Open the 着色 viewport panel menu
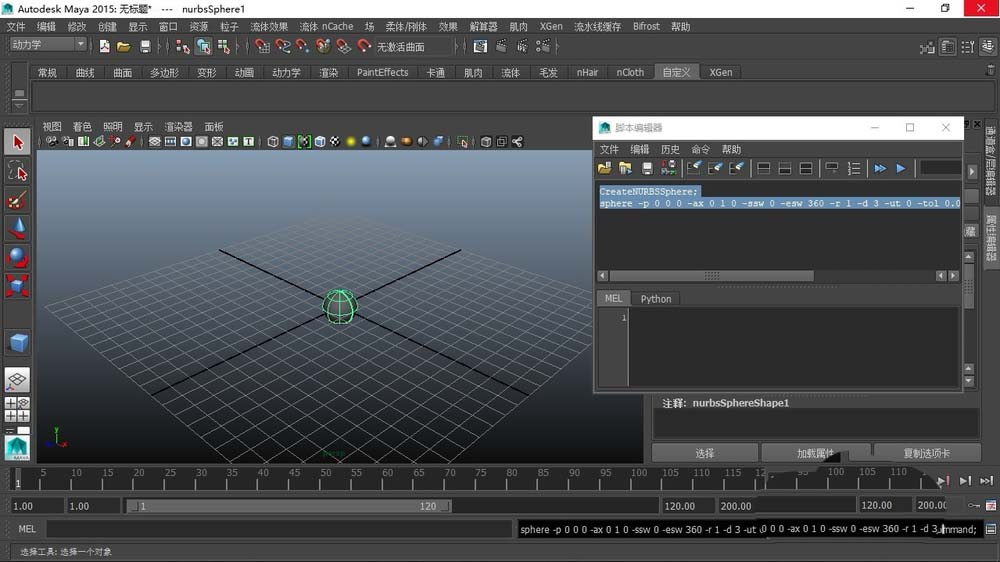The width and height of the screenshot is (1000, 562). [x=82, y=127]
